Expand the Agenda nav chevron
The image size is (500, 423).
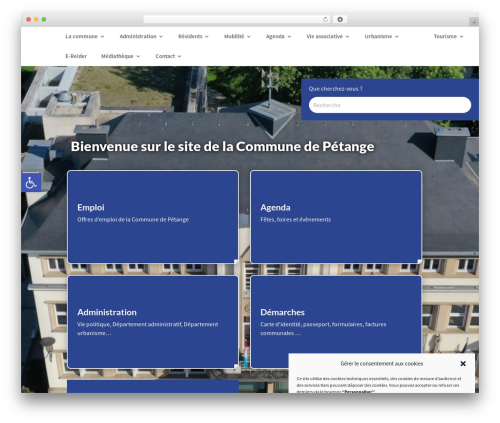(289, 37)
